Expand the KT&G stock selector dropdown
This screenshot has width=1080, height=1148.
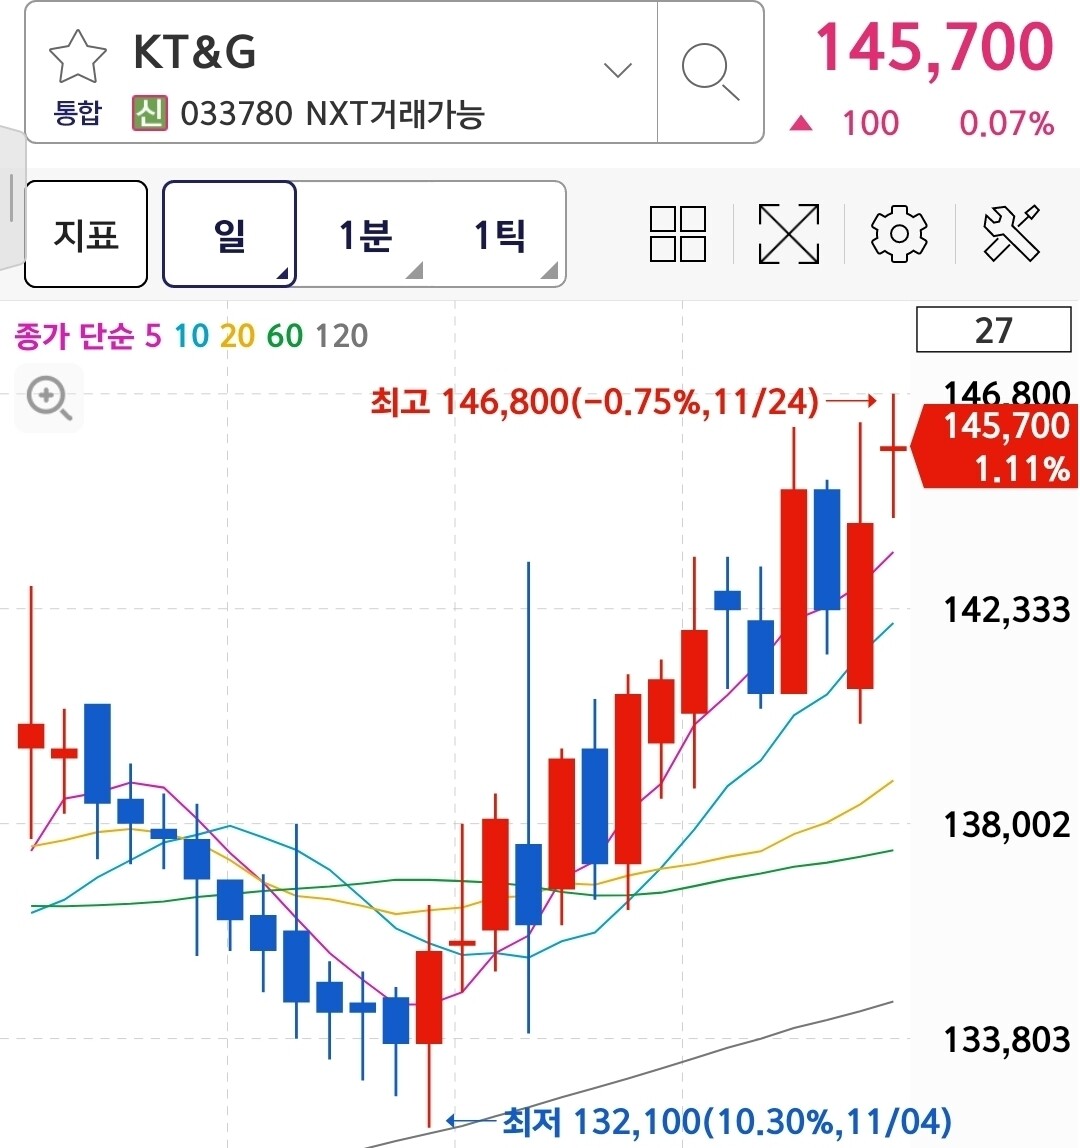(617, 70)
